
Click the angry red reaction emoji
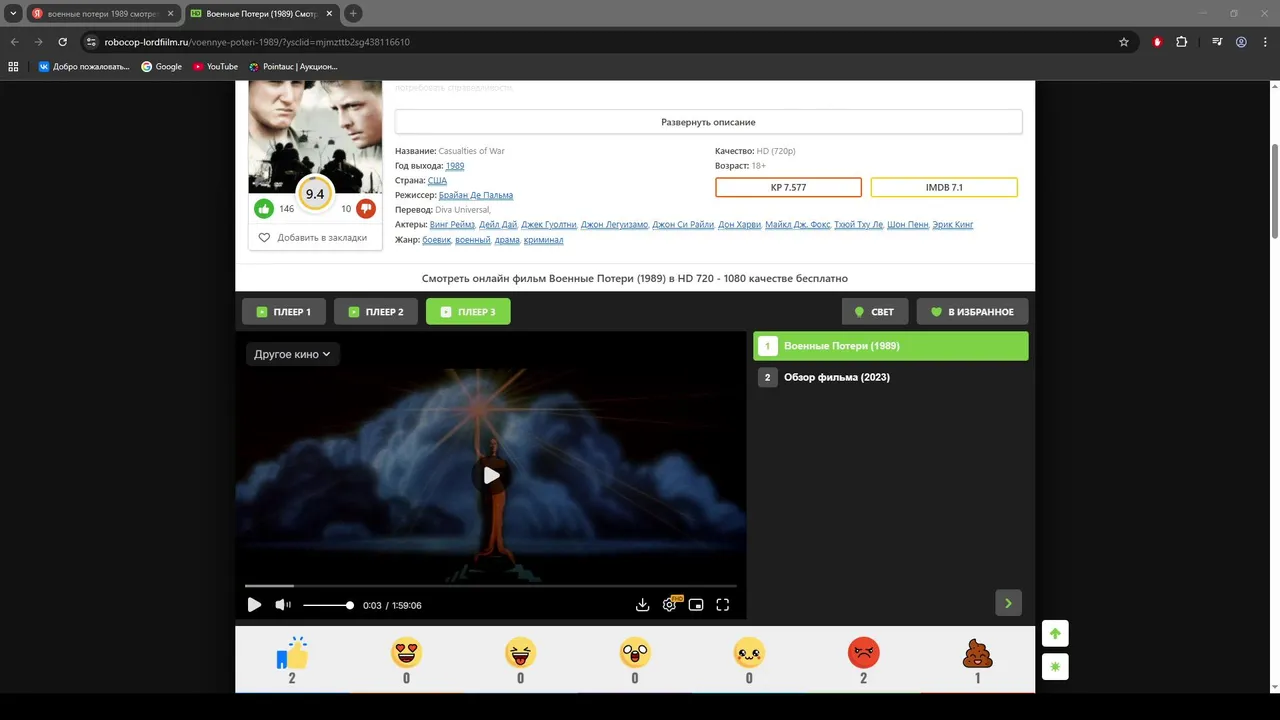(x=863, y=654)
